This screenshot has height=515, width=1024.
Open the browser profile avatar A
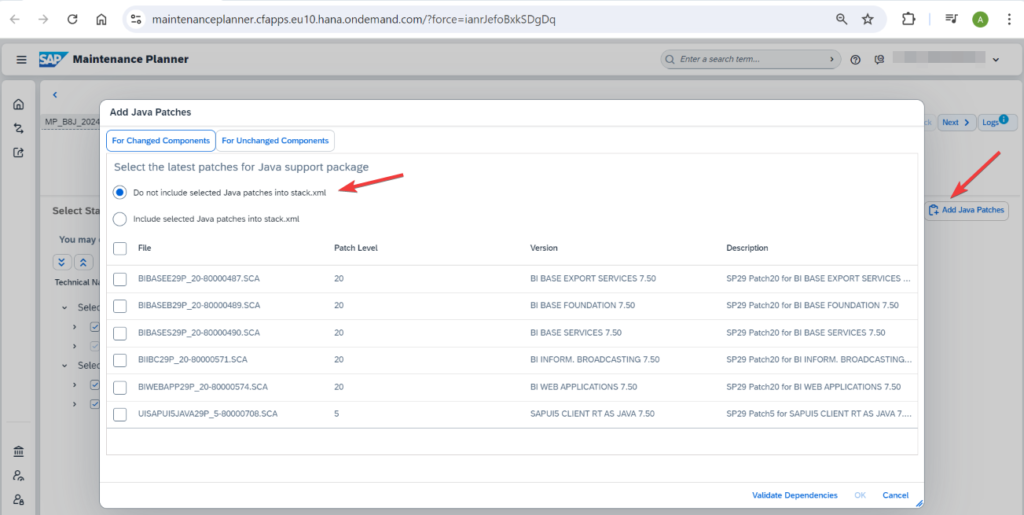pos(980,20)
